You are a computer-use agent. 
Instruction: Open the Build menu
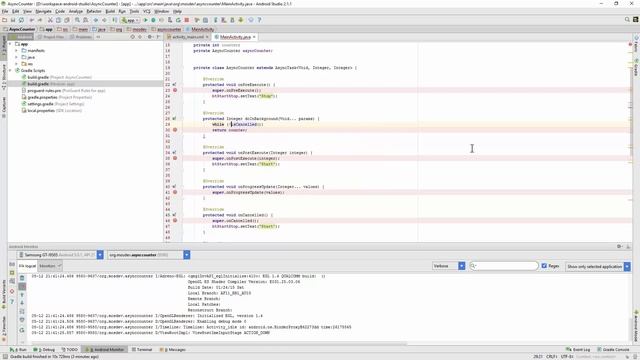point(110,11)
